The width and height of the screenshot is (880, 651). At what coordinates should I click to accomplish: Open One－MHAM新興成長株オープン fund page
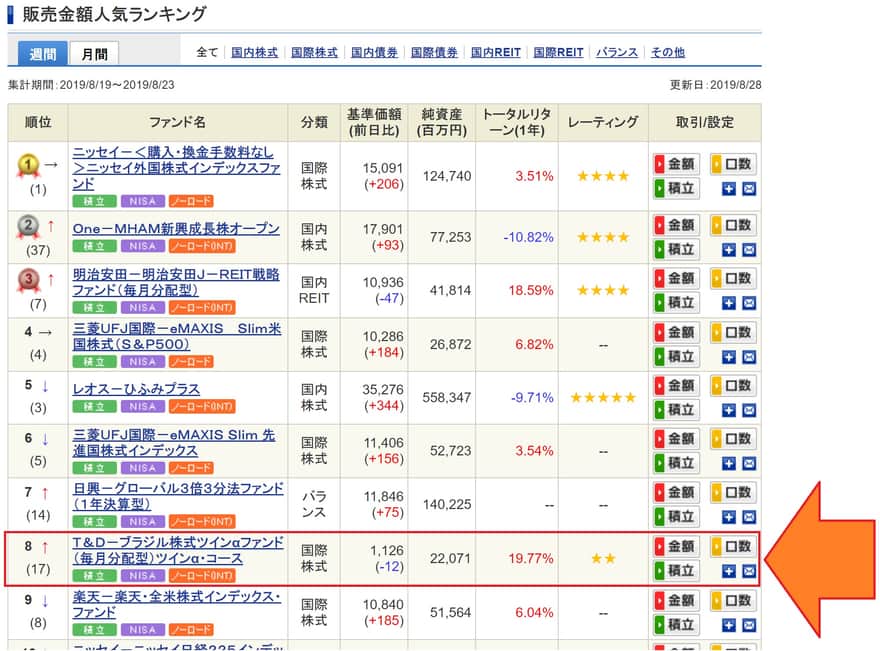(176, 229)
